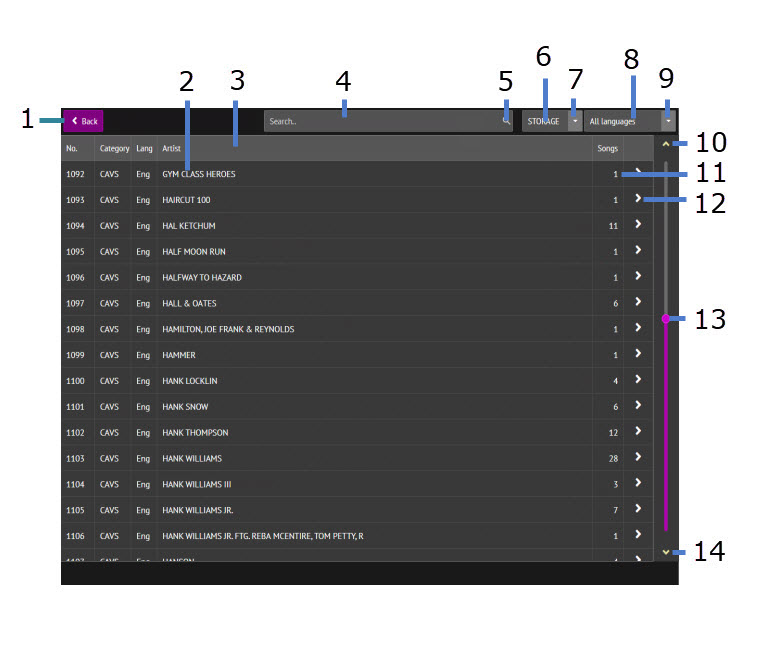The width and height of the screenshot is (759, 666).
Task: Open HANK WILLIAMS songs via chevron
Action: (637, 458)
